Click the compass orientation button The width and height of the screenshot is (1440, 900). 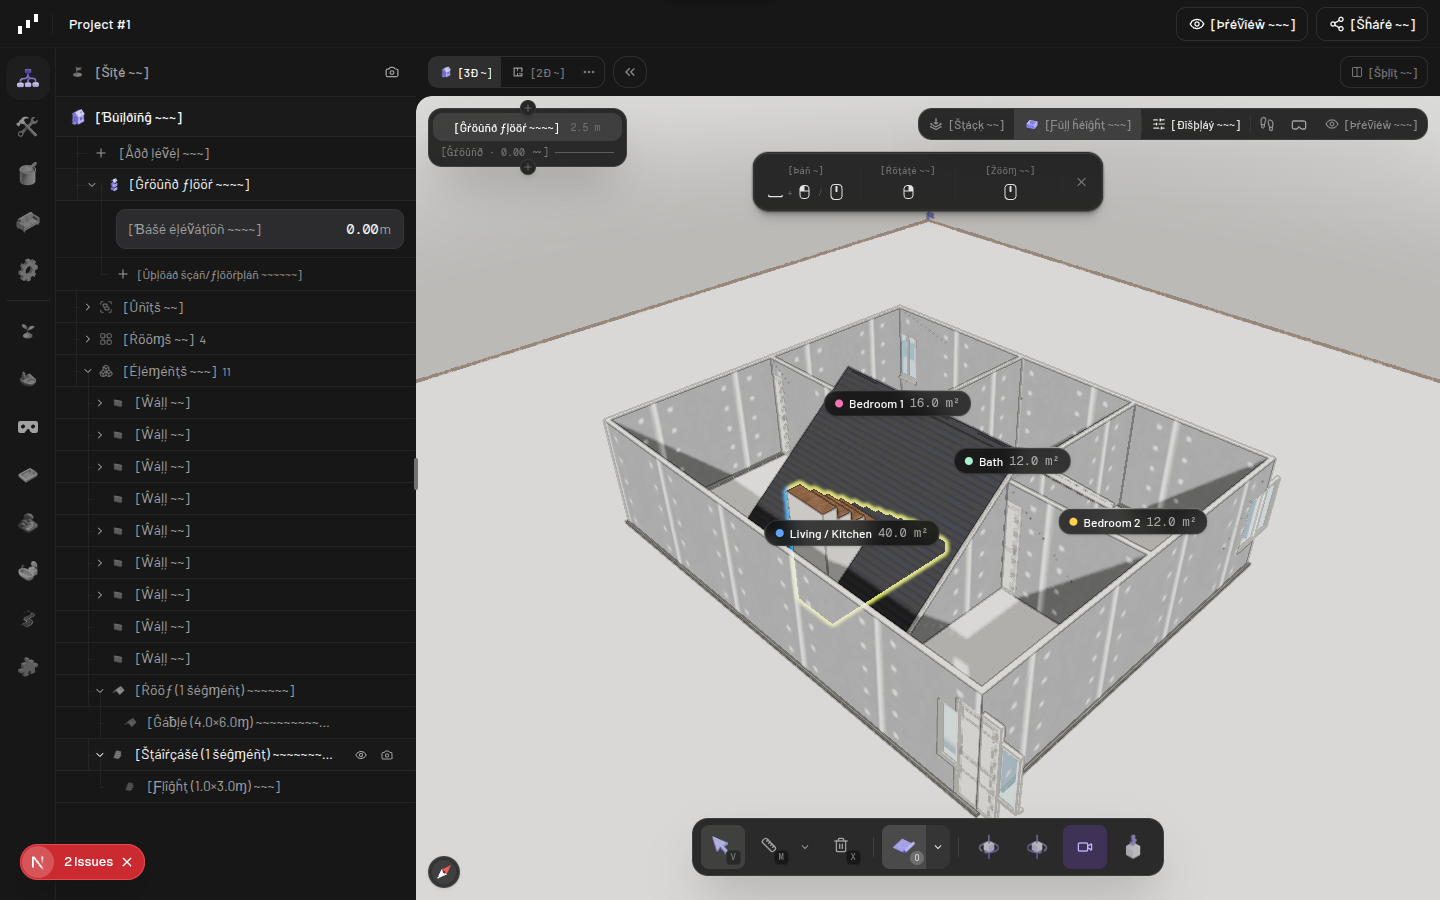pos(444,872)
